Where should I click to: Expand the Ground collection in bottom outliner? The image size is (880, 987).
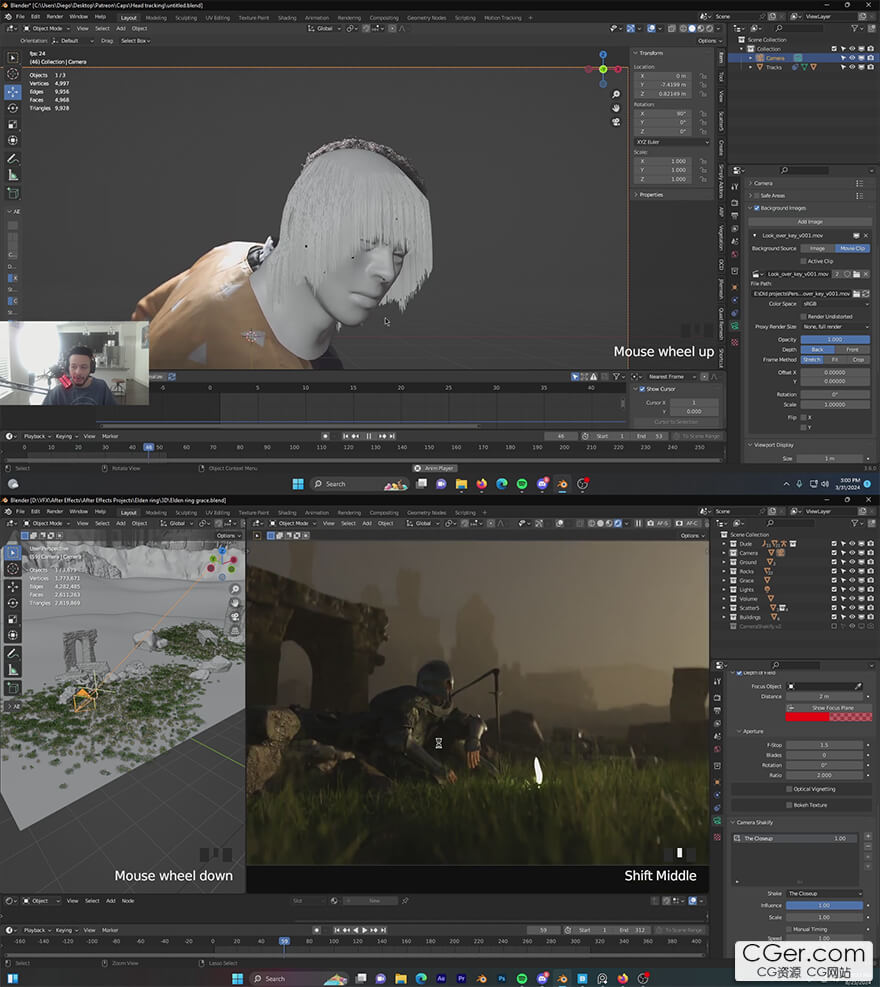tap(724, 561)
